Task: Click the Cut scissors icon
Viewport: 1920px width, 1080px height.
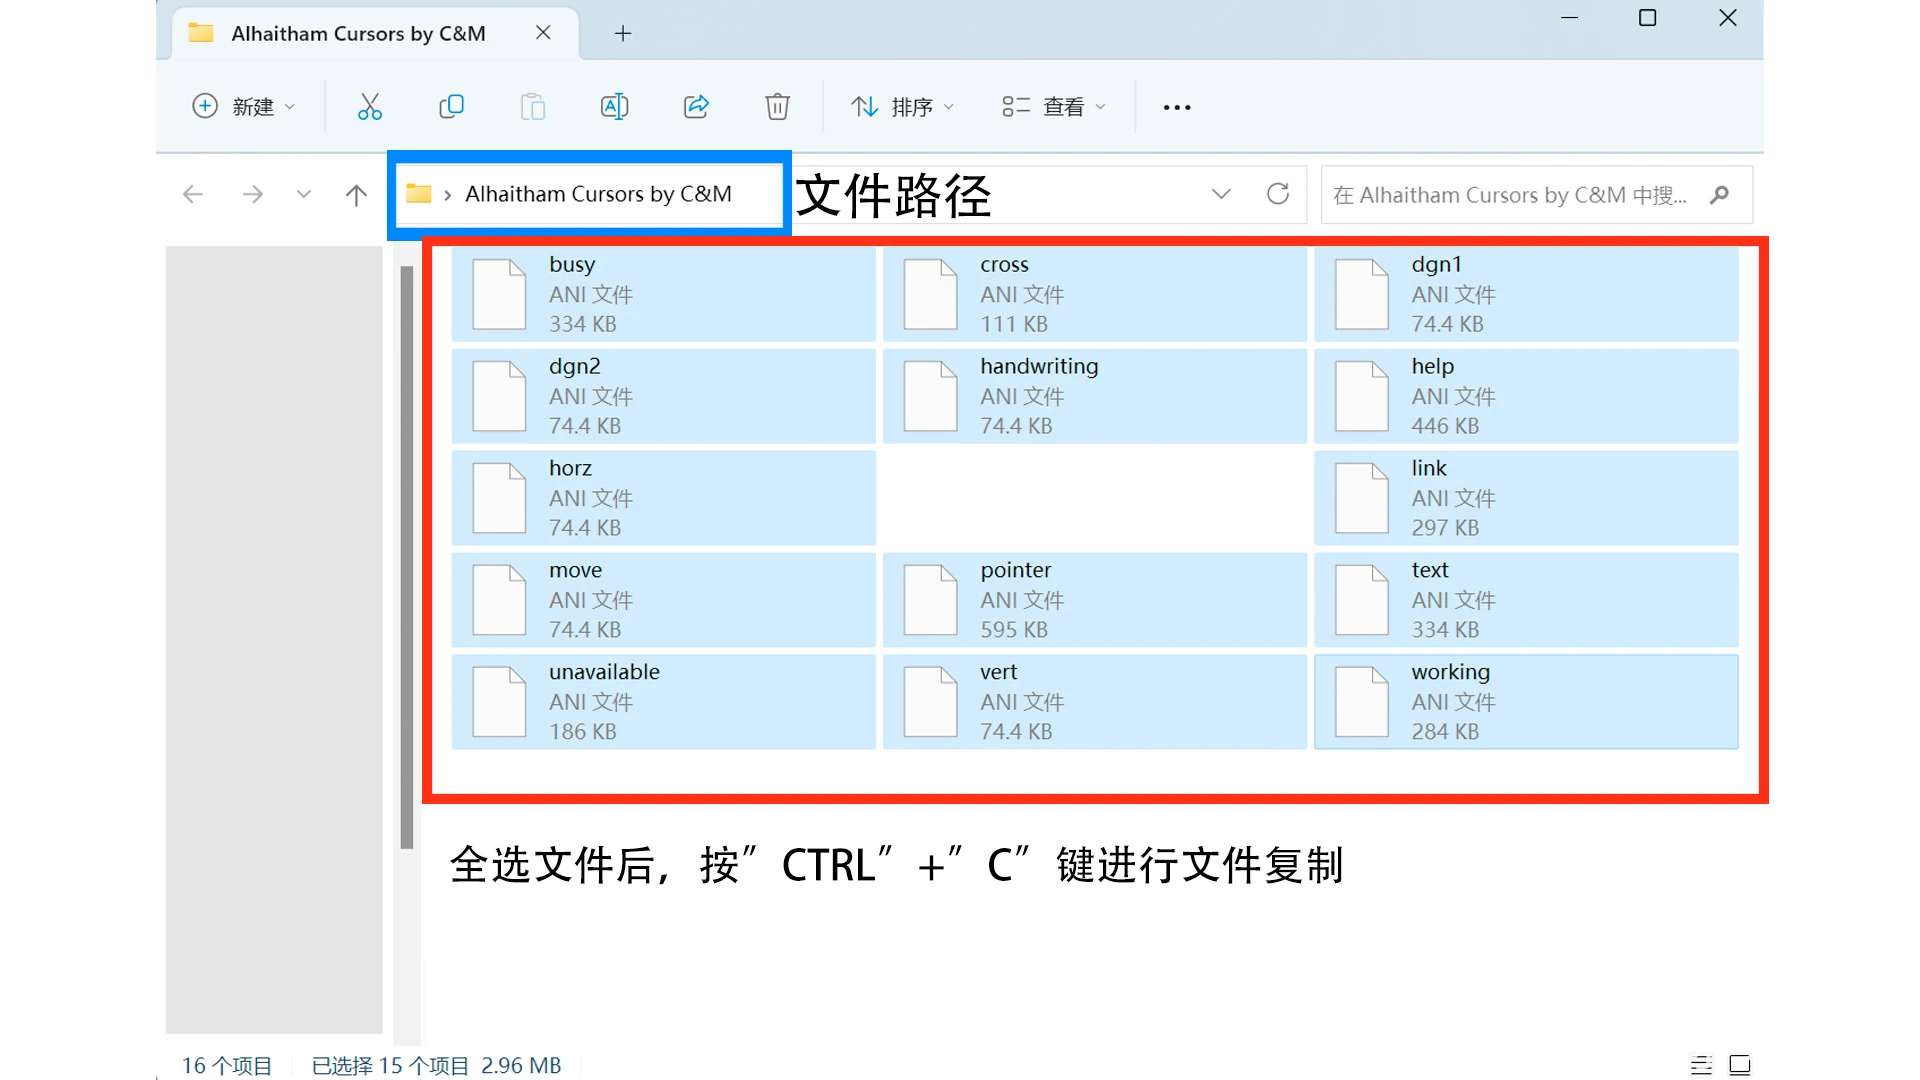Action: click(370, 107)
